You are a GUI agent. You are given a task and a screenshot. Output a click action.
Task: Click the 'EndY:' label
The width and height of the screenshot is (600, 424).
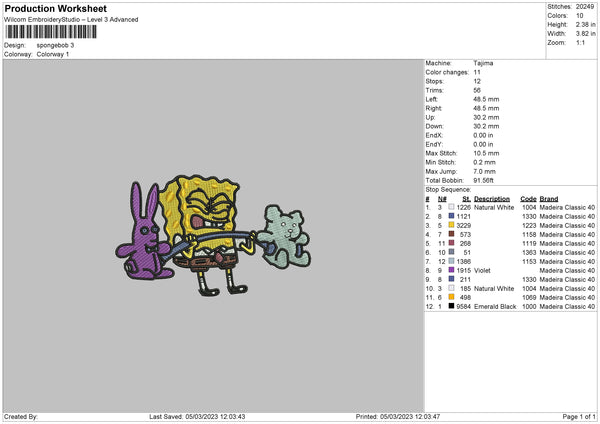pos(434,144)
